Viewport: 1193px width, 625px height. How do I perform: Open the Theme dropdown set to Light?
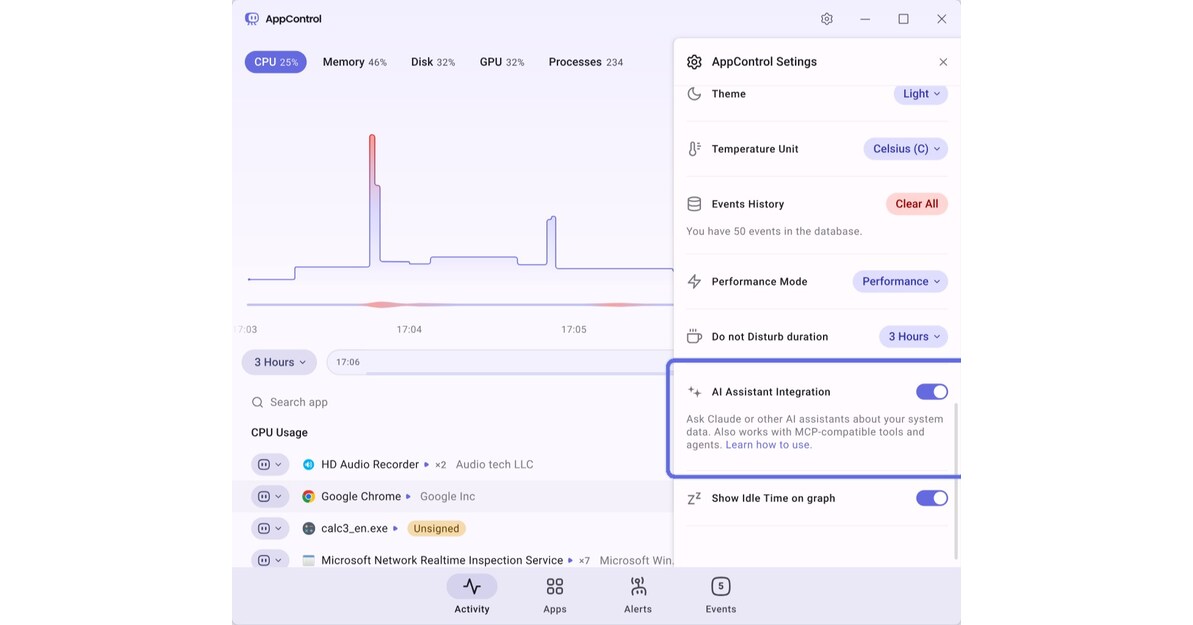[919, 93]
